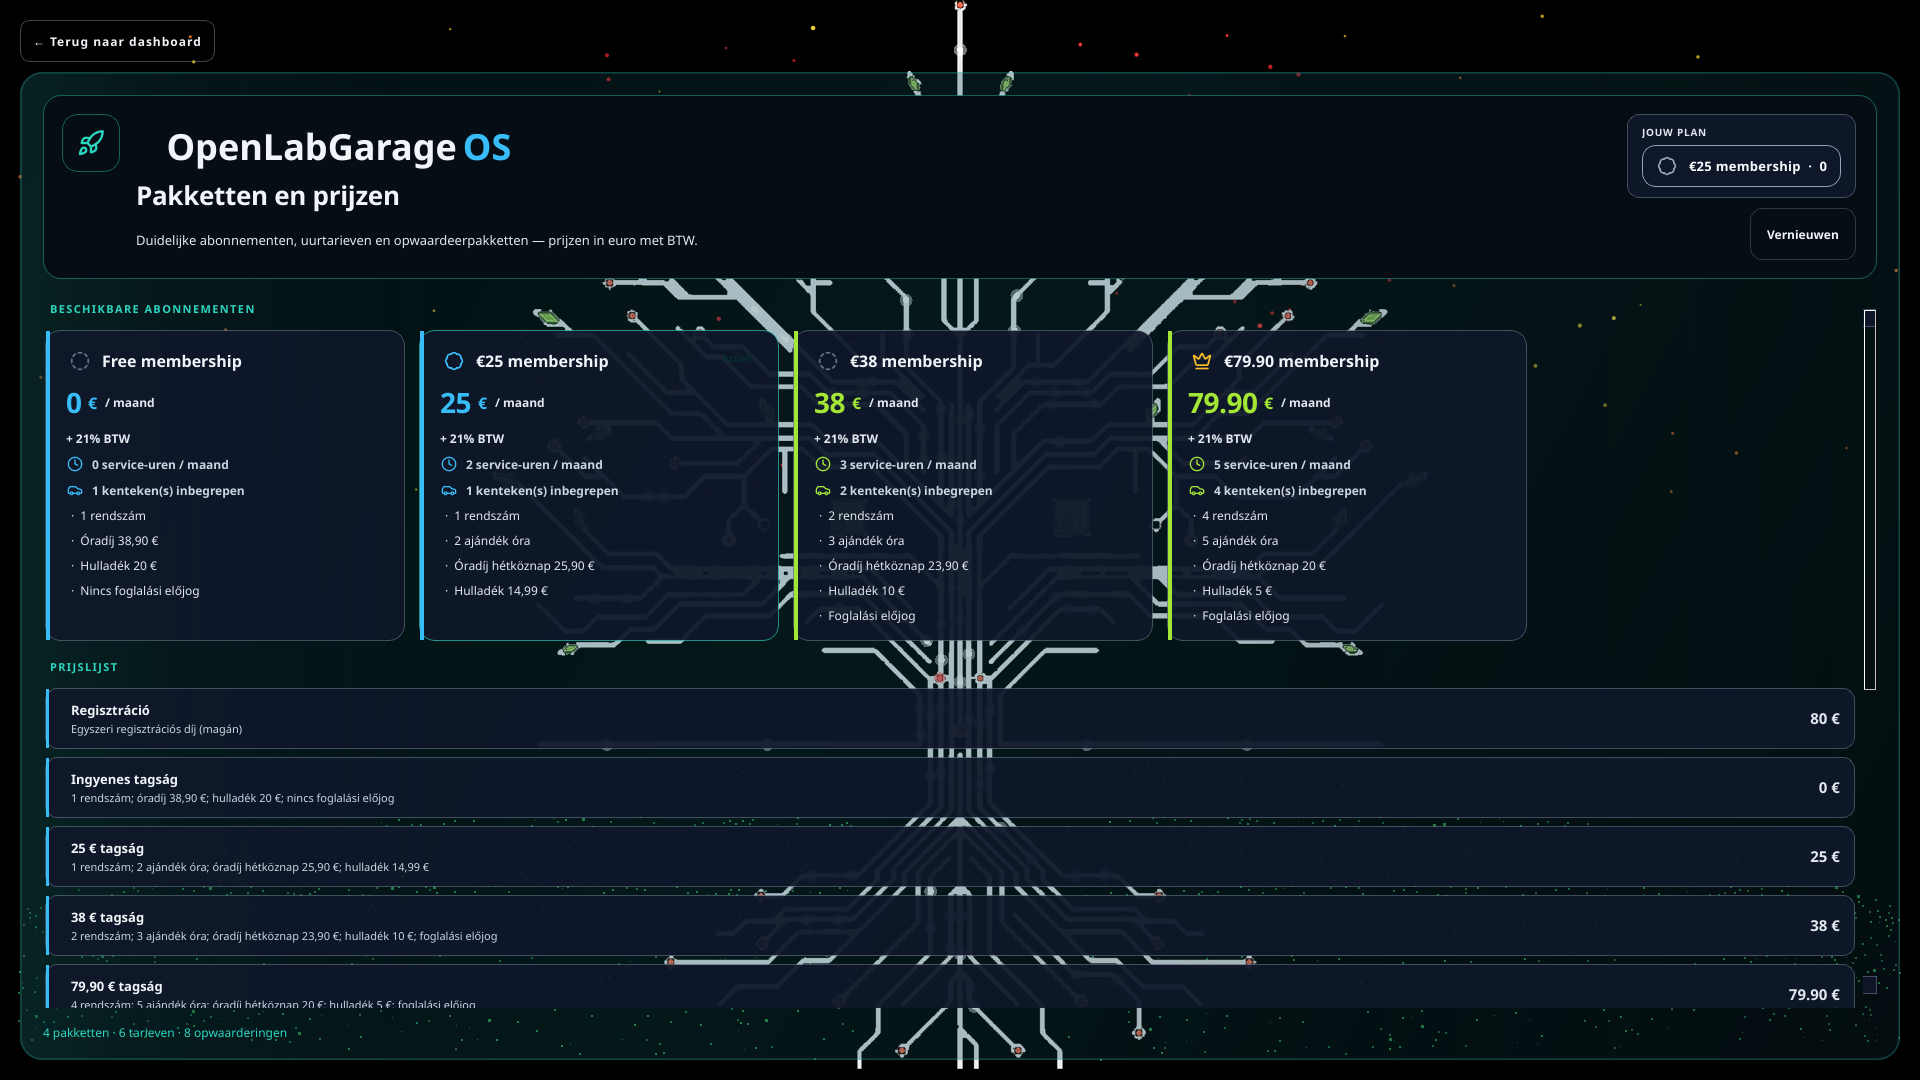Select the Regisztráció price row

pyautogui.click(x=950, y=719)
